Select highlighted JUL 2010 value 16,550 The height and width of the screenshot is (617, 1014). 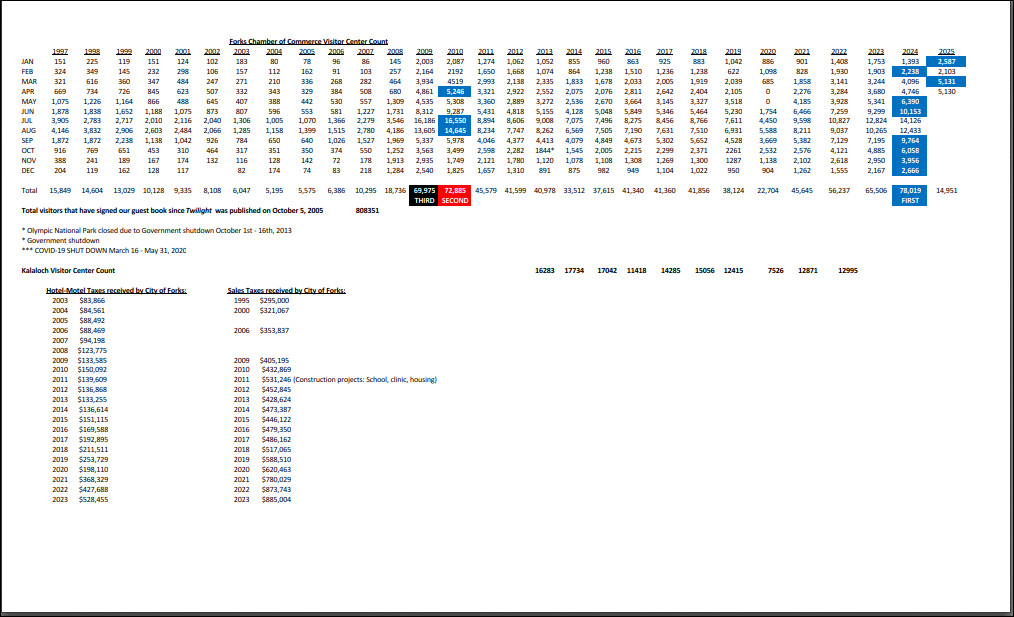click(455, 121)
